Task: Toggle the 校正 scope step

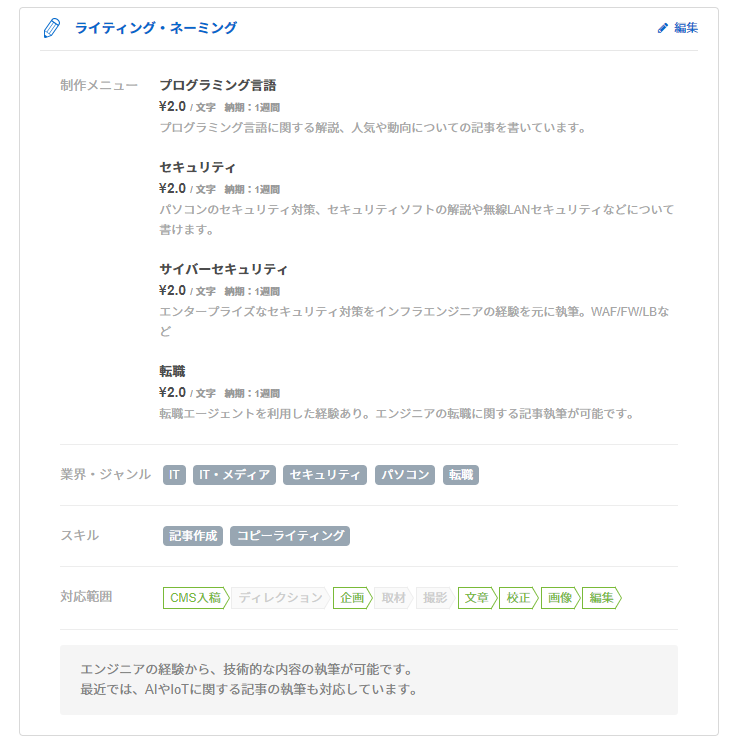Action: coord(518,598)
